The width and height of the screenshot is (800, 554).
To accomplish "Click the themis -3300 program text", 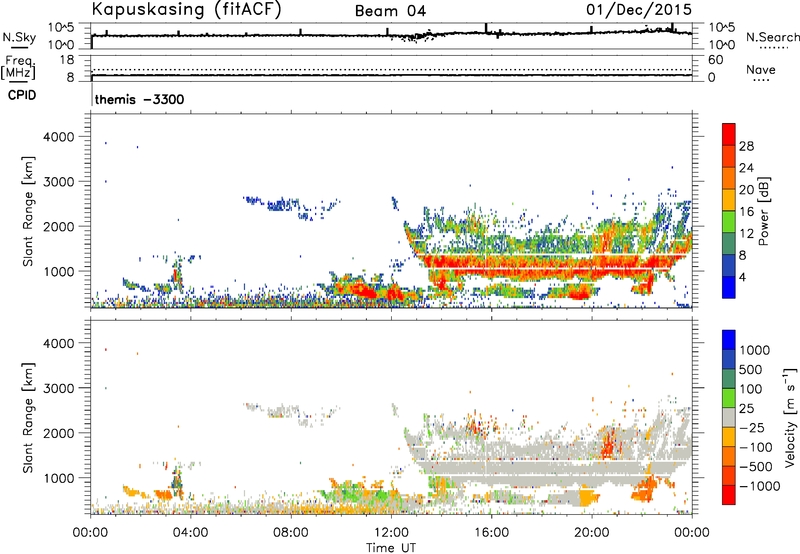I will click(x=139, y=99).
